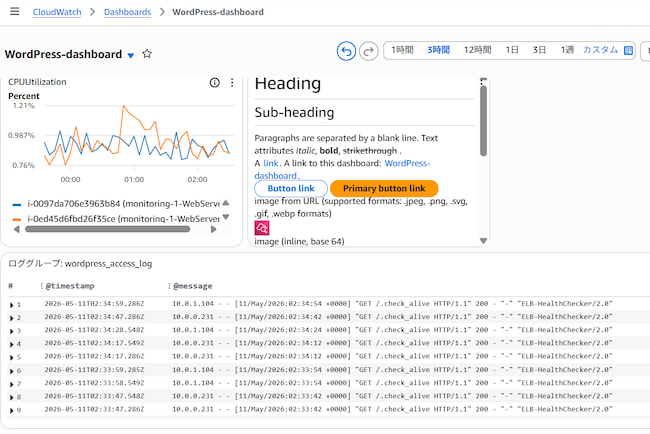650x434 pixels.
Task: Open the WordPress-dashboard link in text widget
Action: (x=342, y=169)
